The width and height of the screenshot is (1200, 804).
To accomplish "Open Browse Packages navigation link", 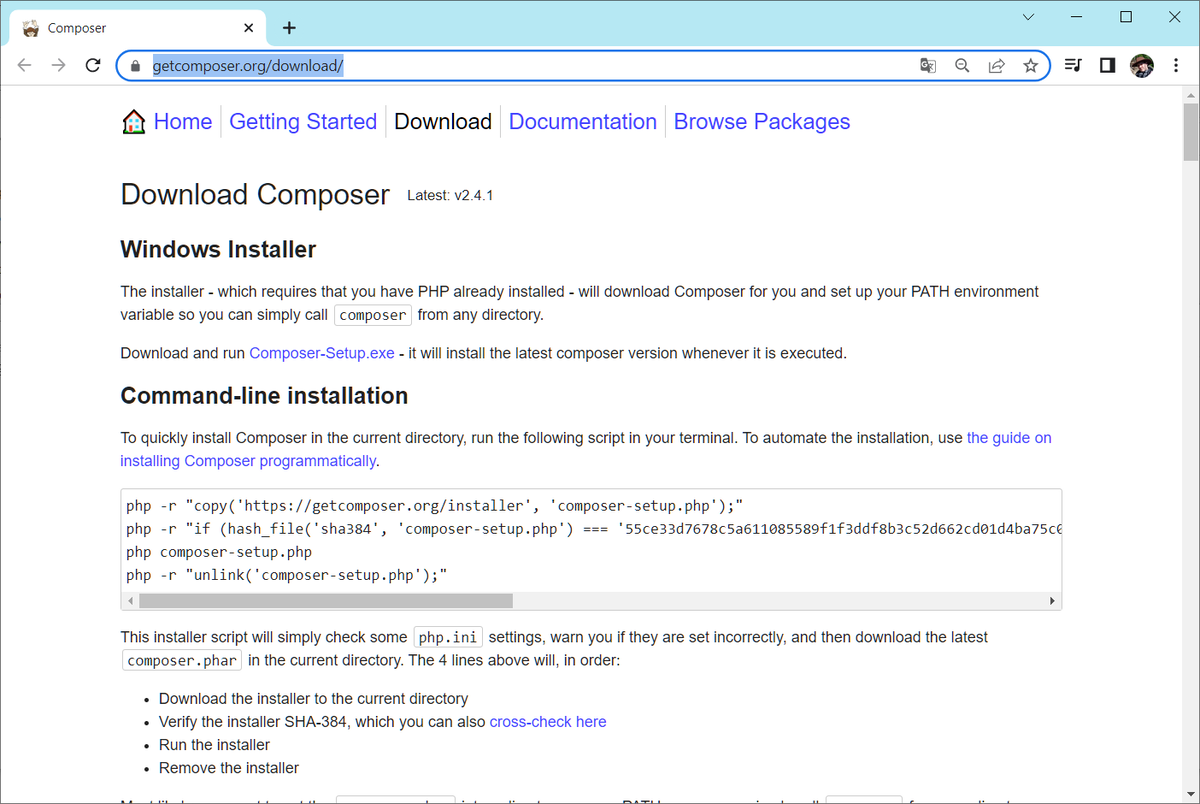I will pos(762,122).
